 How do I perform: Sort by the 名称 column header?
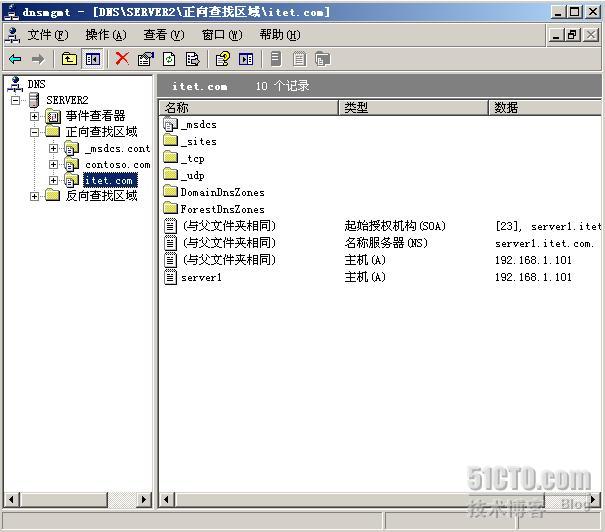tap(248, 108)
